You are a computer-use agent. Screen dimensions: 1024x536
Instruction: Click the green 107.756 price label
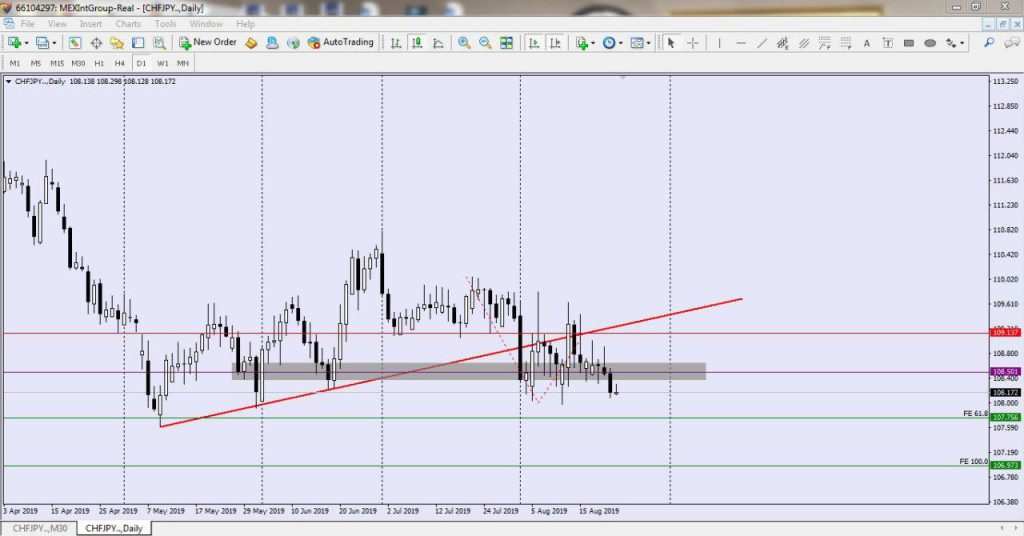click(1005, 417)
